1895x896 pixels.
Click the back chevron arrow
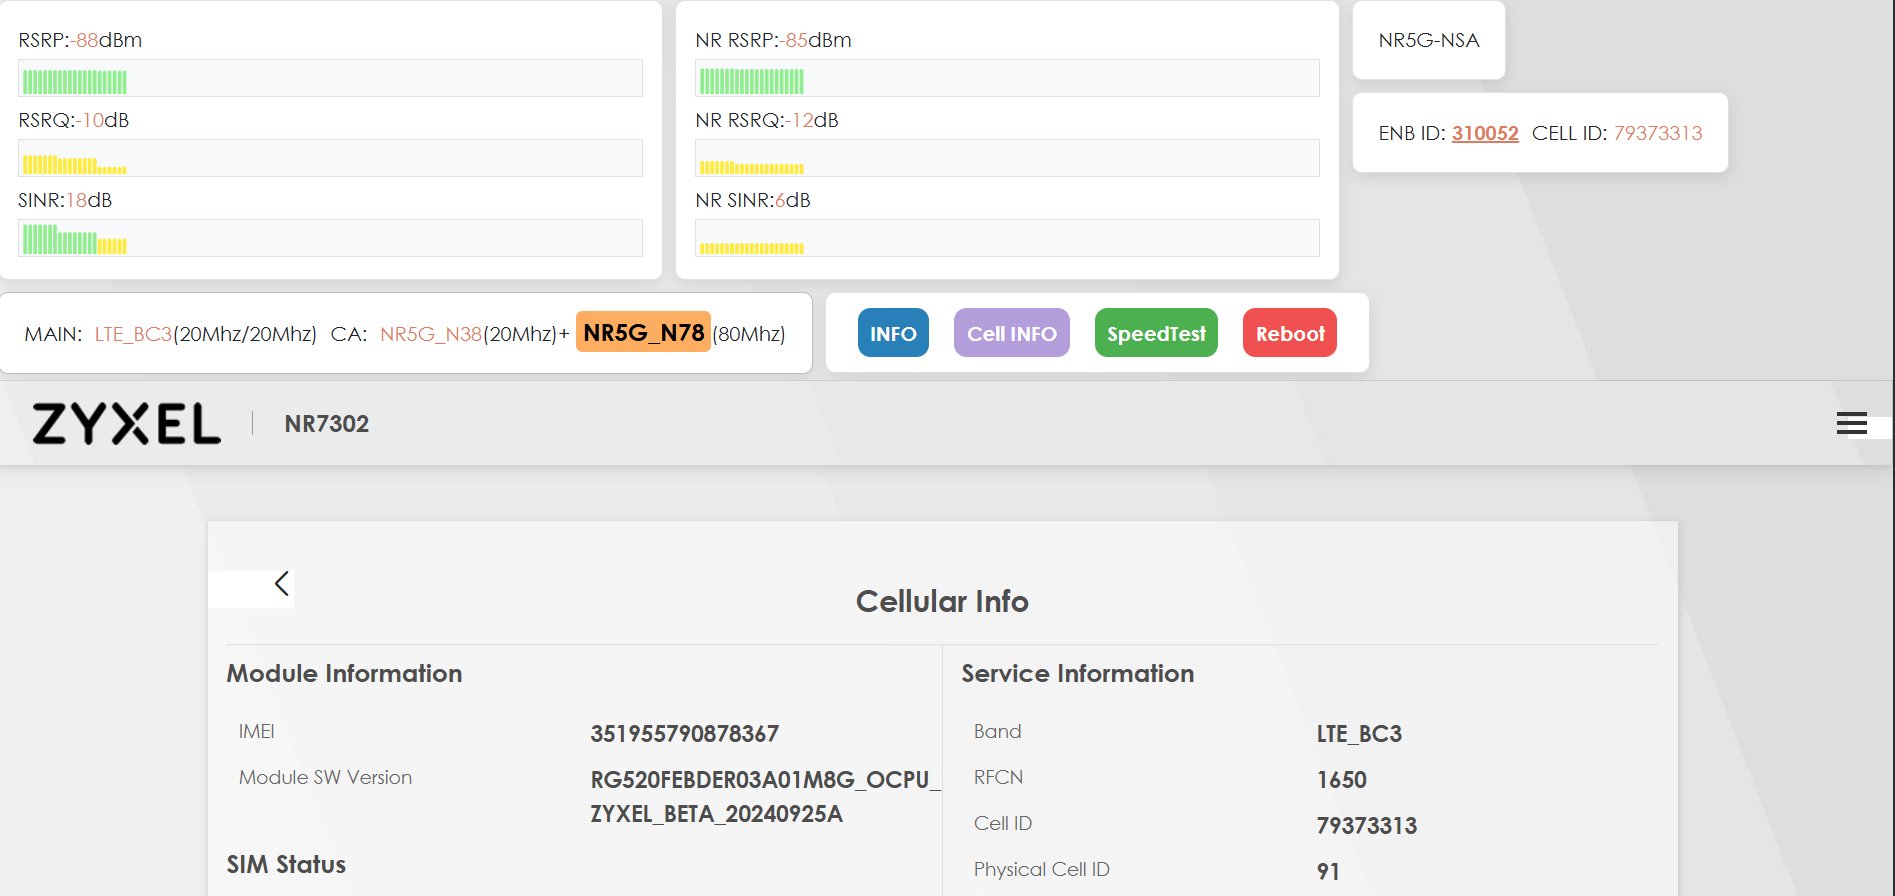[x=281, y=584]
